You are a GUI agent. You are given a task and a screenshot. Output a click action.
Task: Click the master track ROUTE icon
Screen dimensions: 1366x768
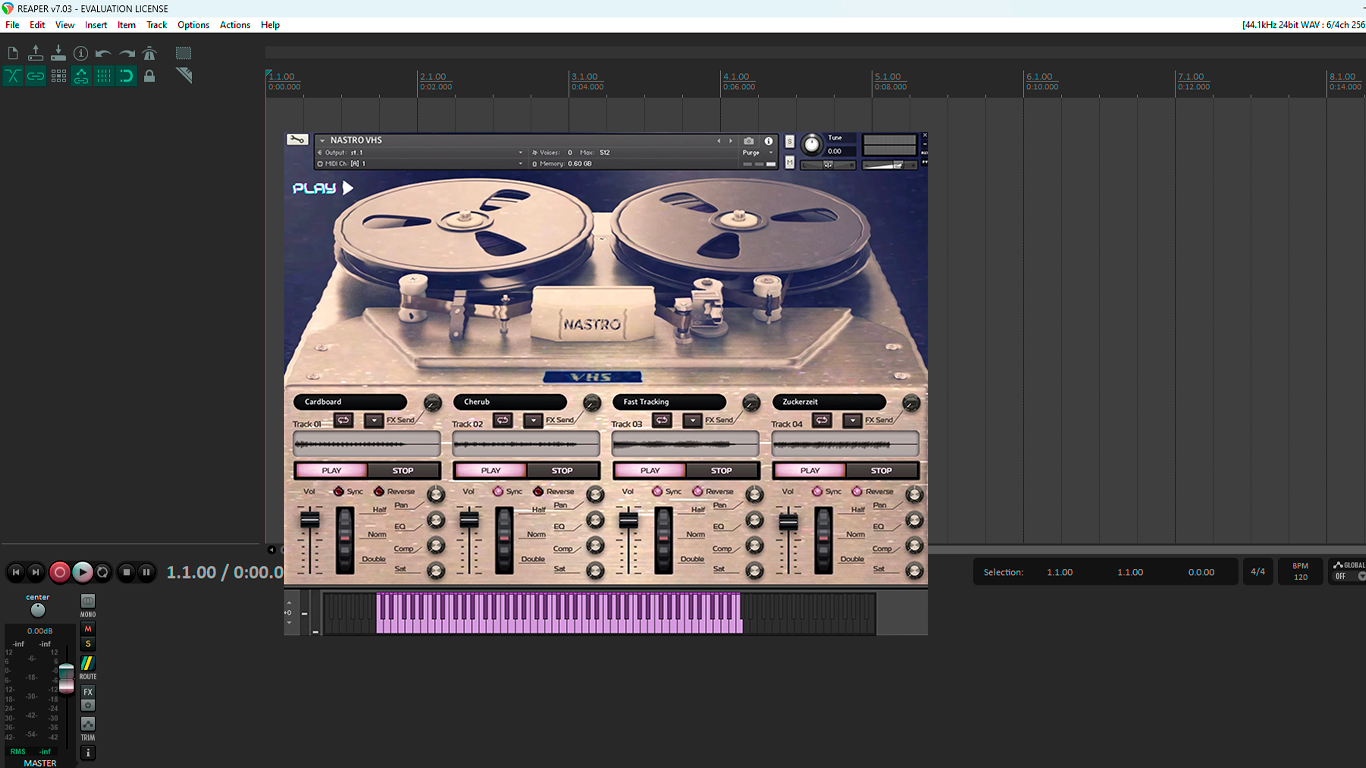tap(88, 663)
